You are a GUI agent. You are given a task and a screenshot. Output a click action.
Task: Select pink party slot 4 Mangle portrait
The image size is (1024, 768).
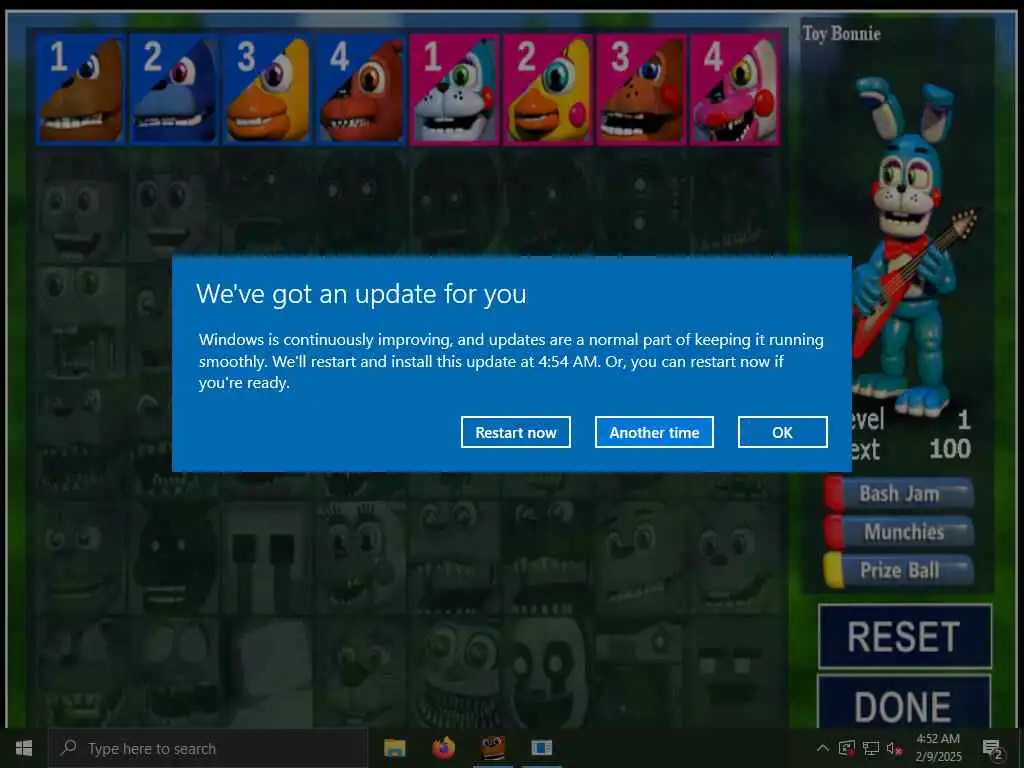(734, 89)
